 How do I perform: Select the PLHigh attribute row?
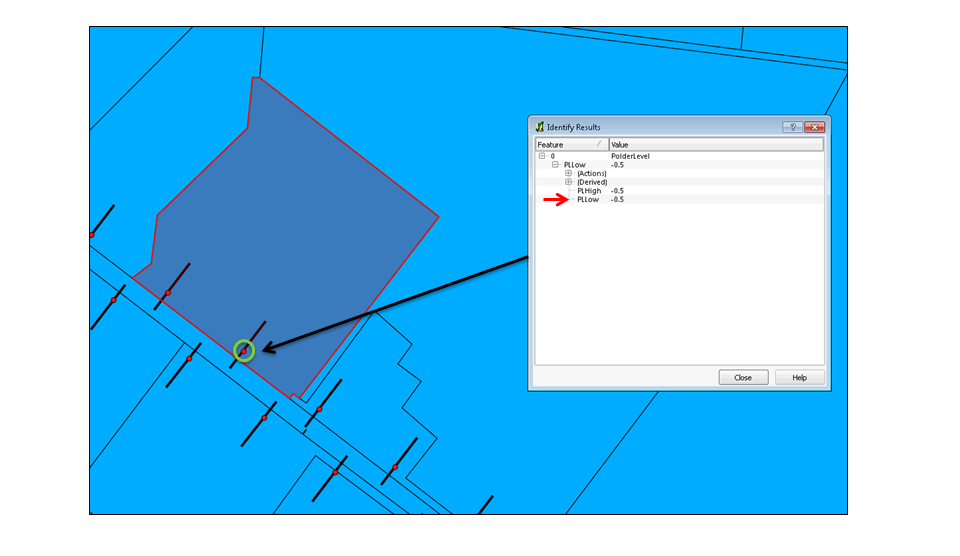tap(589, 191)
